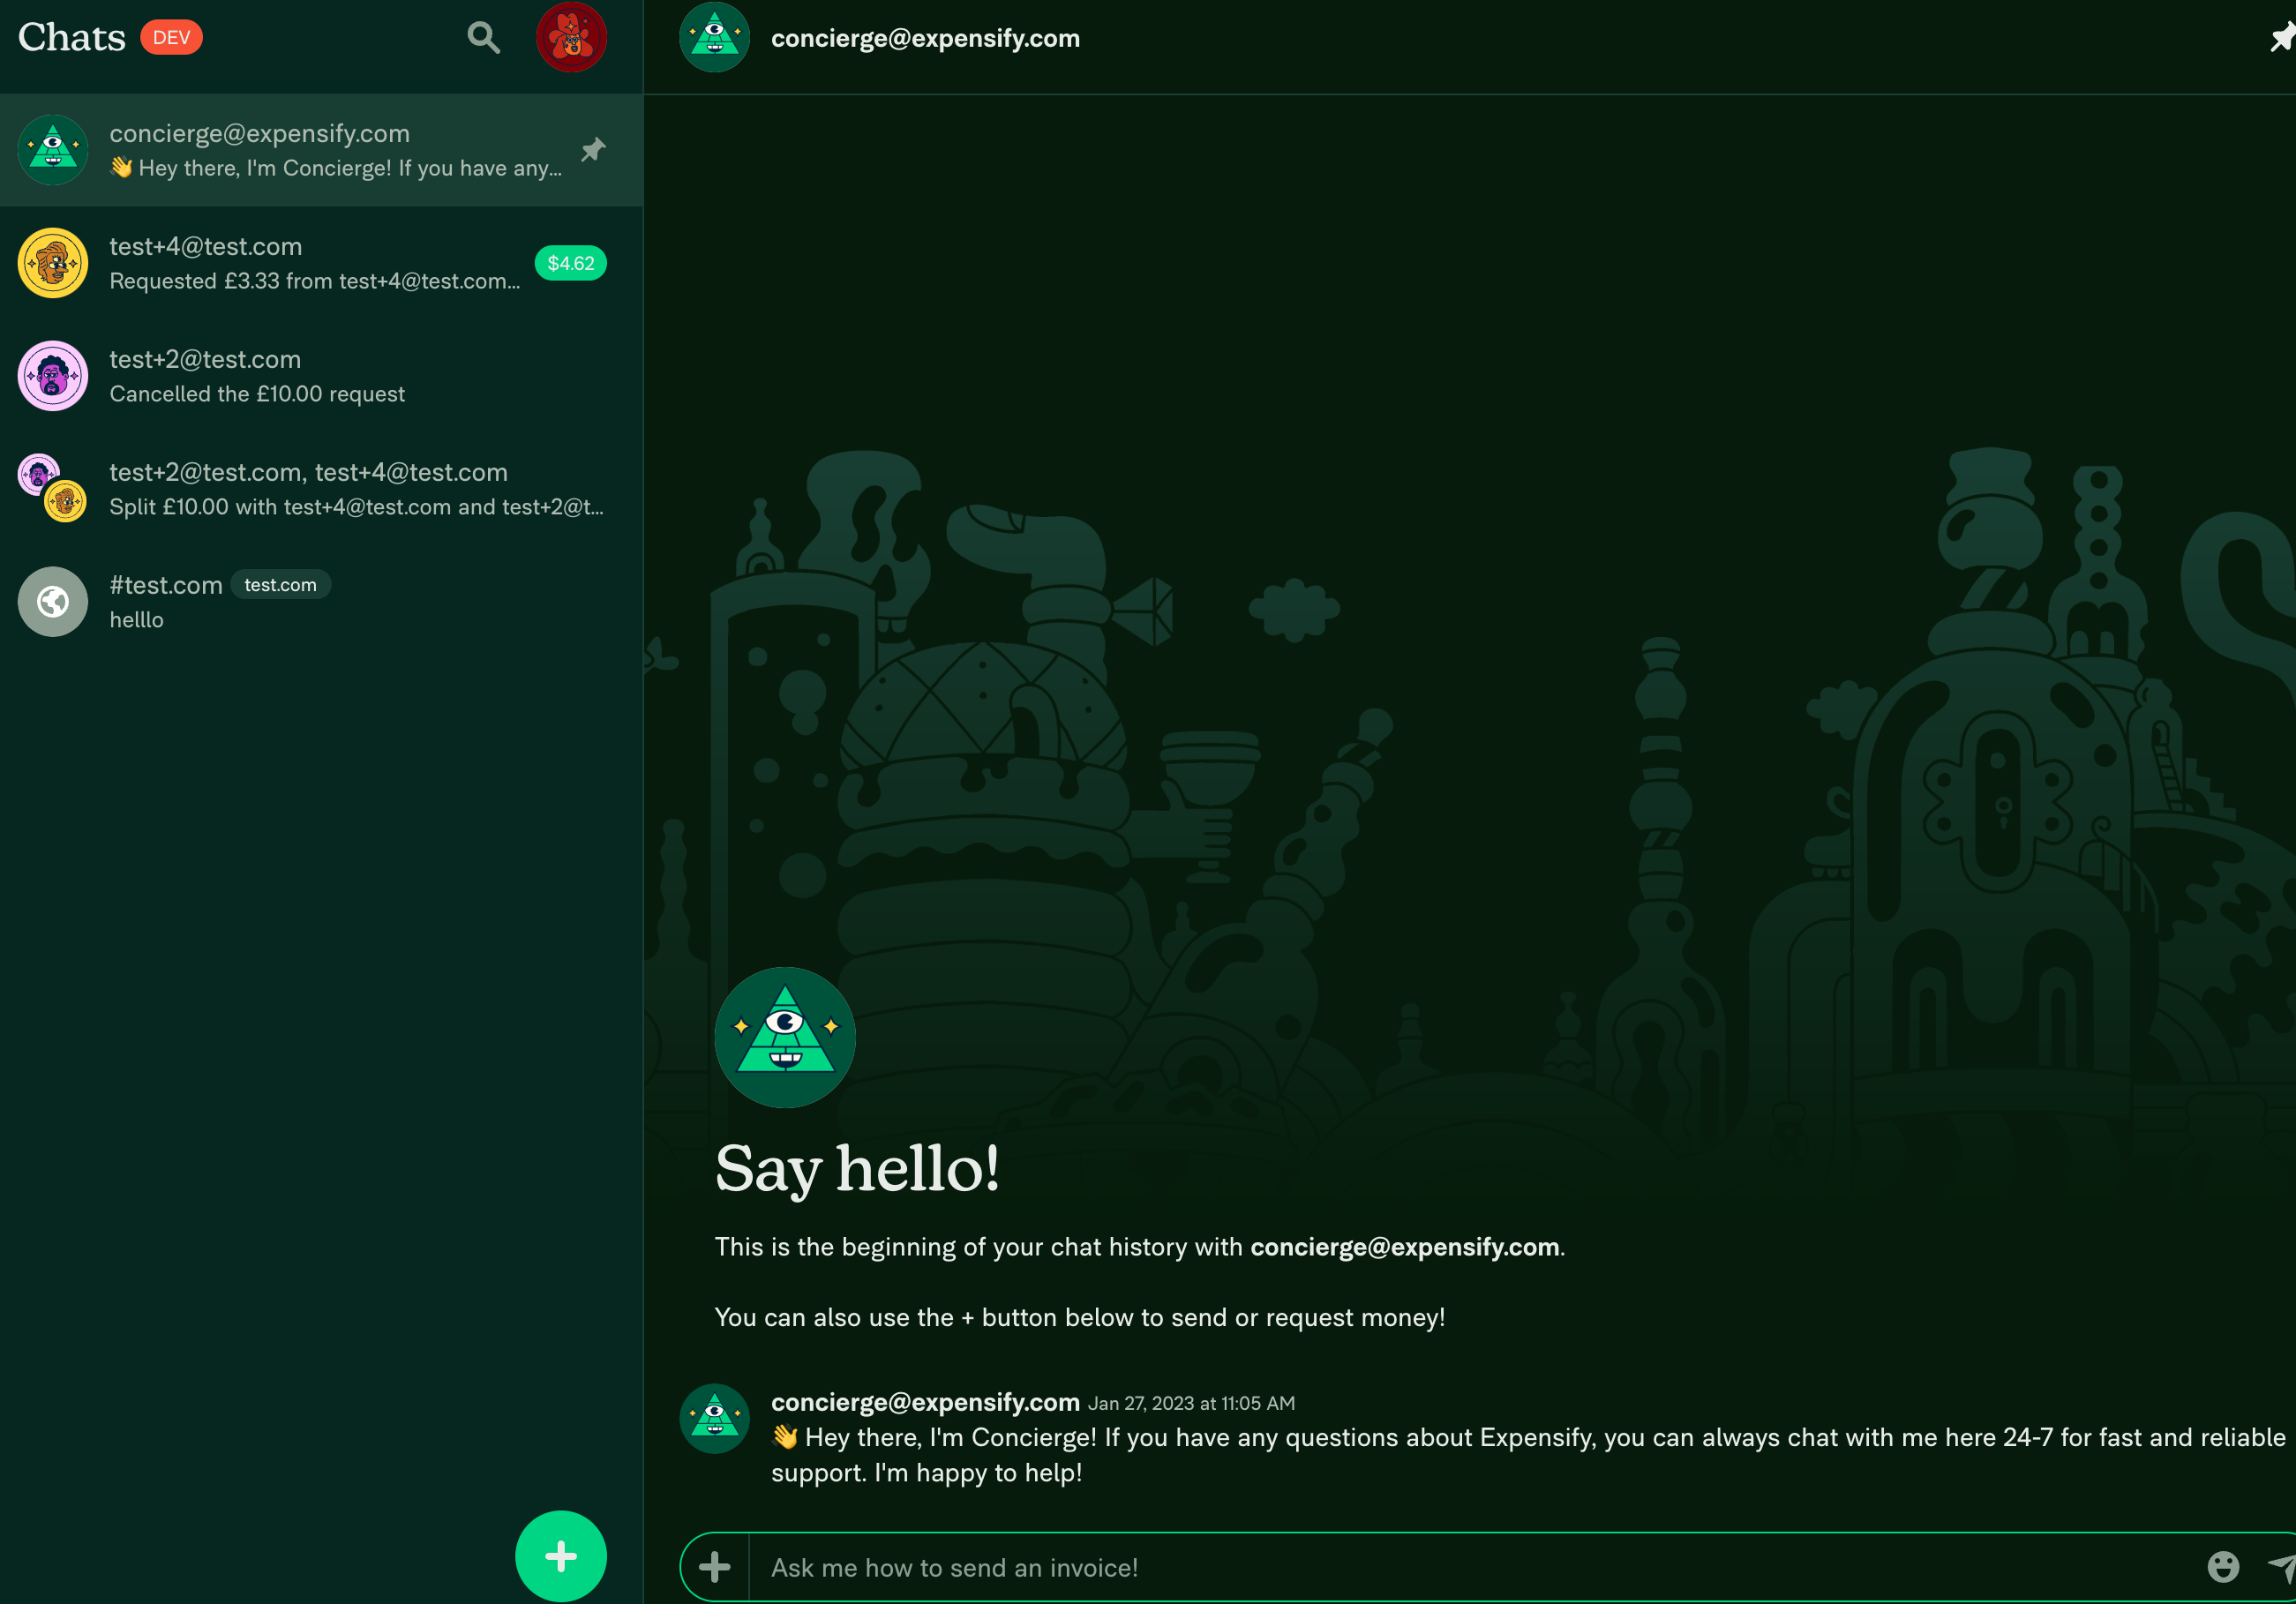
Task: Click the test.com workspace label tag
Action: coord(280,585)
